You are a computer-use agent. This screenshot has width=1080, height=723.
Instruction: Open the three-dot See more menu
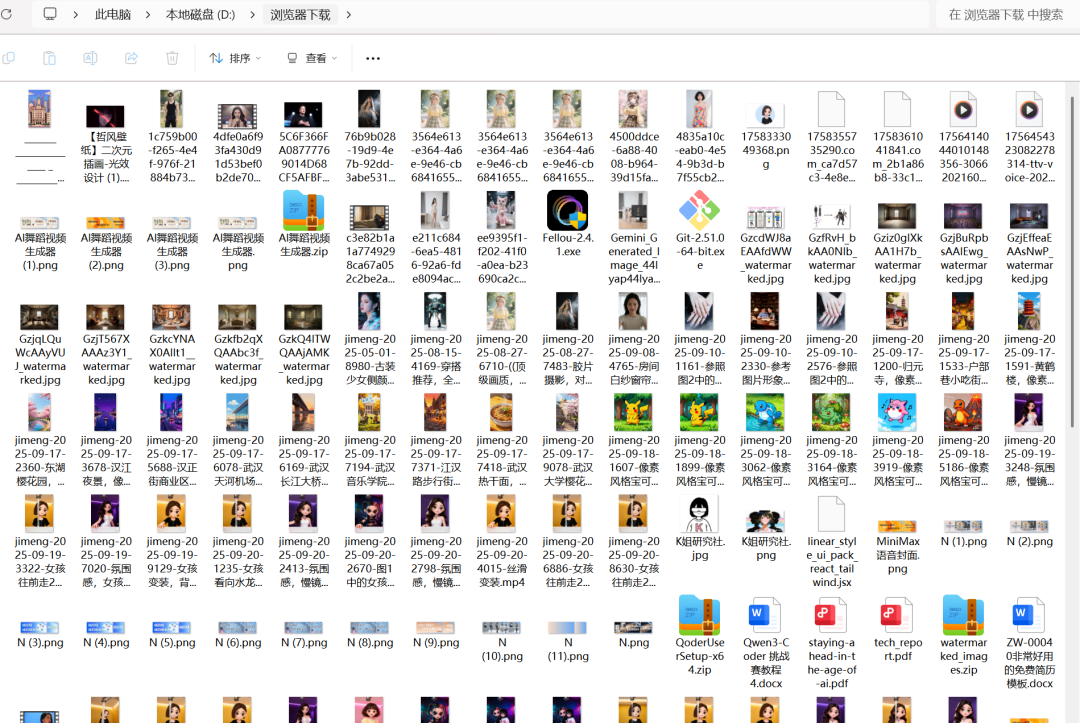pyautogui.click(x=373, y=58)
